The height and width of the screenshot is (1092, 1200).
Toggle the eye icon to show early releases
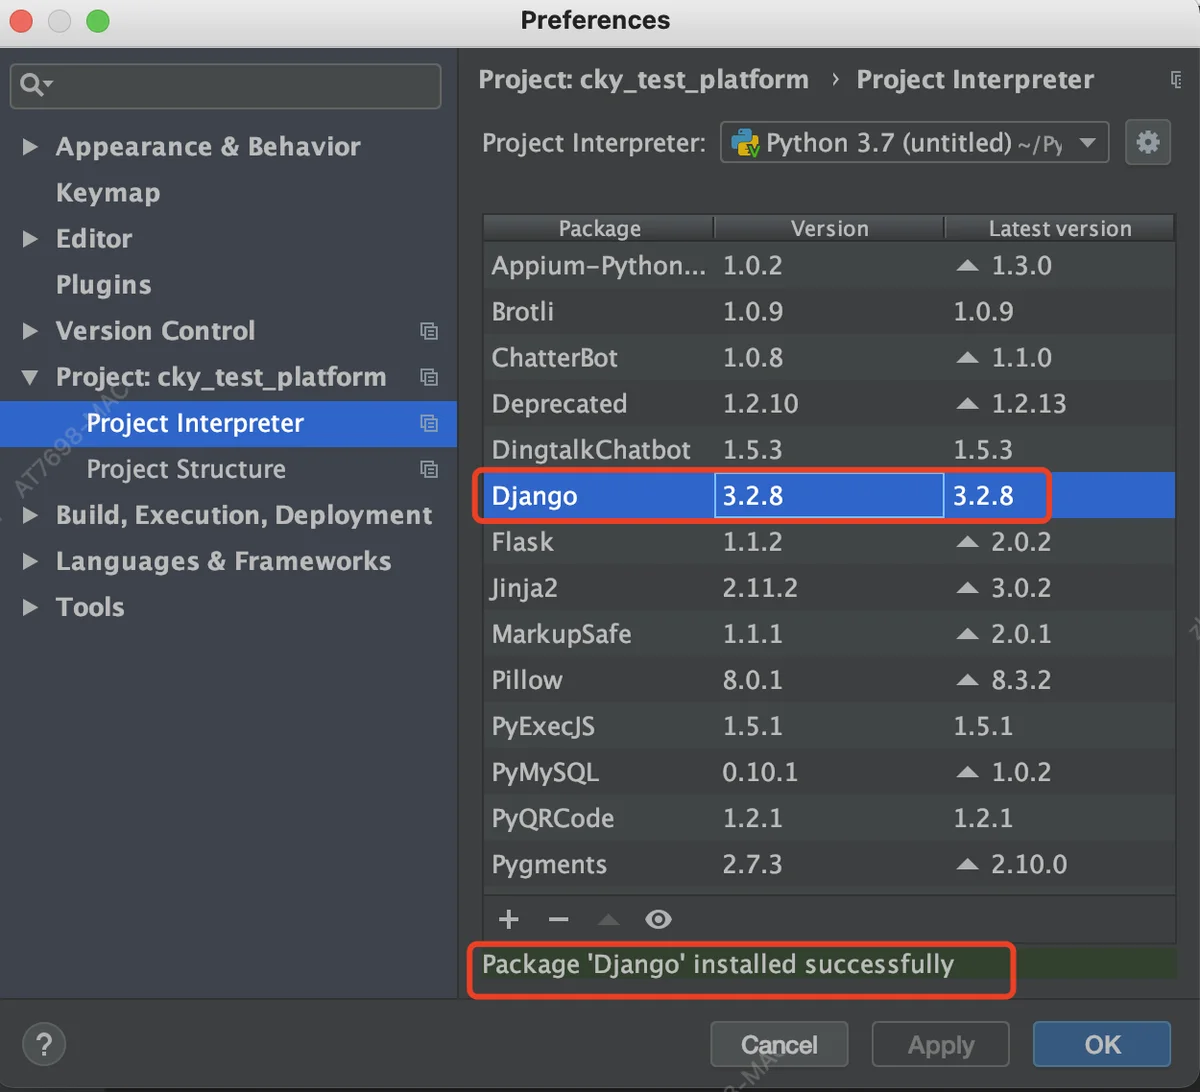tap(657, 919)
